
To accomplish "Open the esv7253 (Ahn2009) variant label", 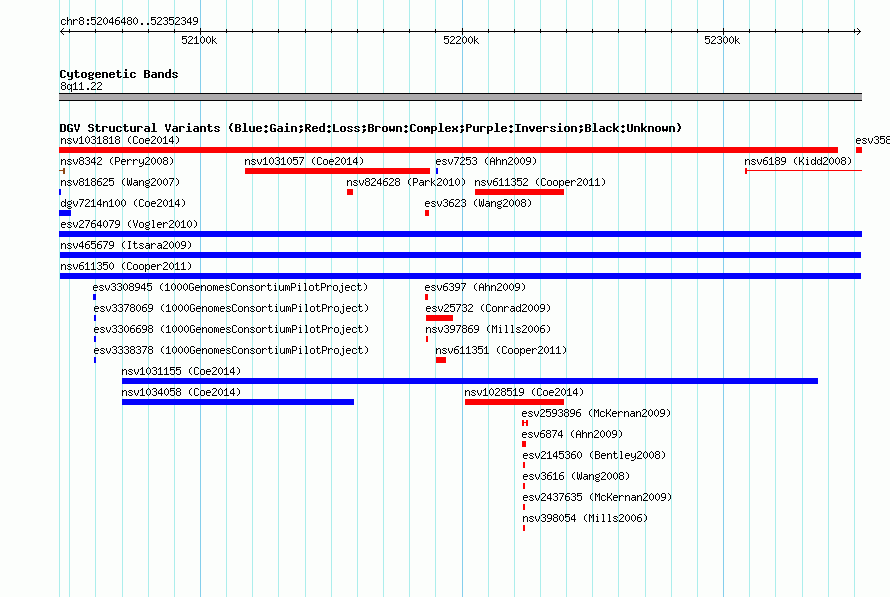I will pos(486,161).
